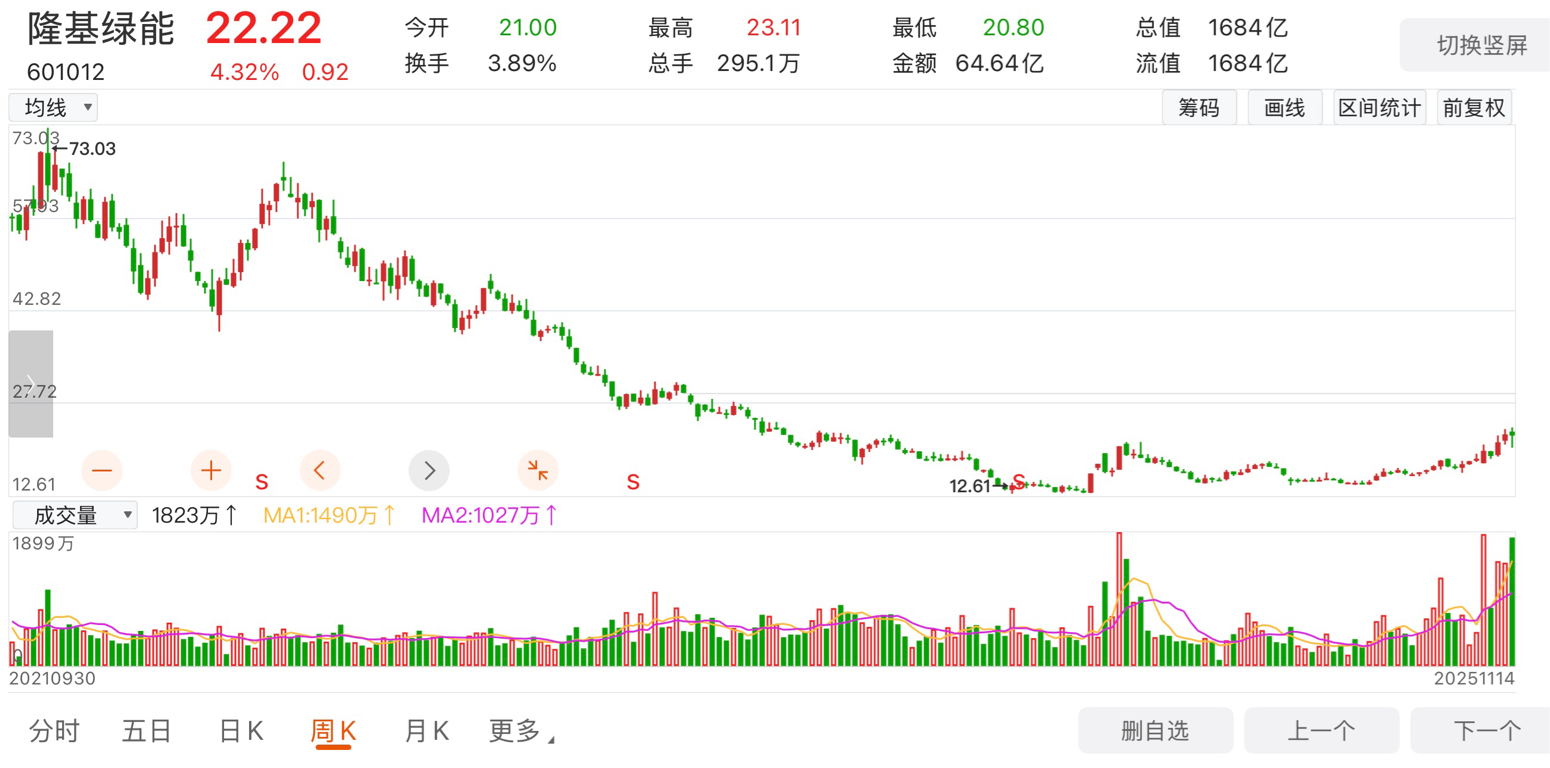Click the 总值 value 1684亿
This screenshot has height=768, width=1550.
click(1248, 29)
